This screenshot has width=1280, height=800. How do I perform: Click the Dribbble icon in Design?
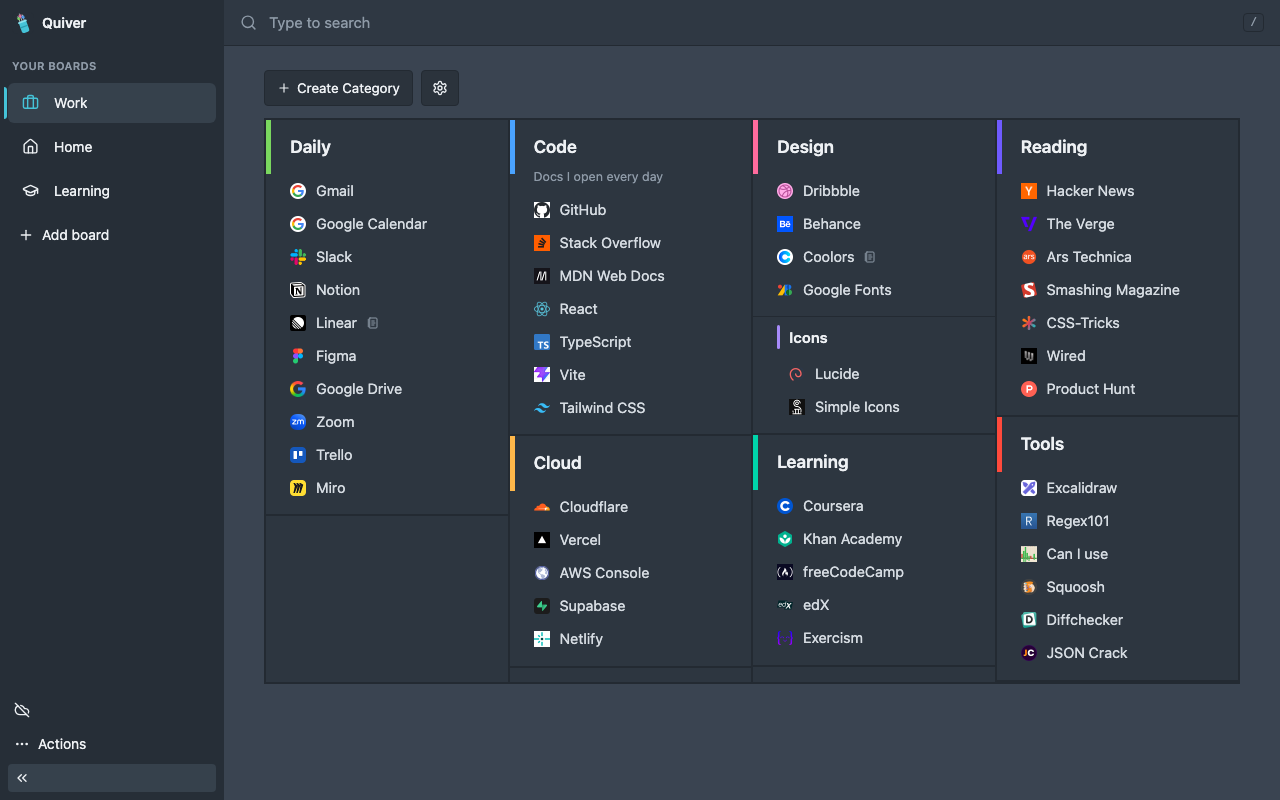[x=785, y=191]
